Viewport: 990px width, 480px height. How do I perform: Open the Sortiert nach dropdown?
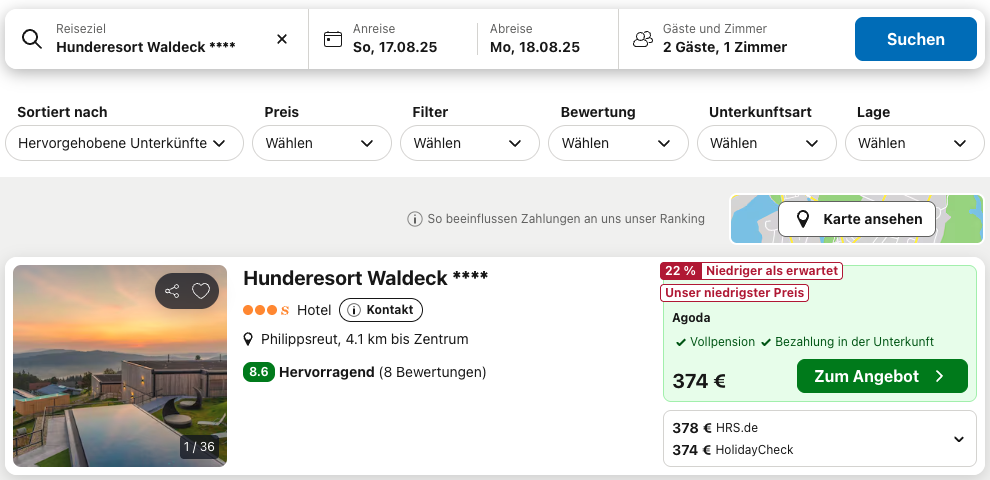(x=124, y=143)
